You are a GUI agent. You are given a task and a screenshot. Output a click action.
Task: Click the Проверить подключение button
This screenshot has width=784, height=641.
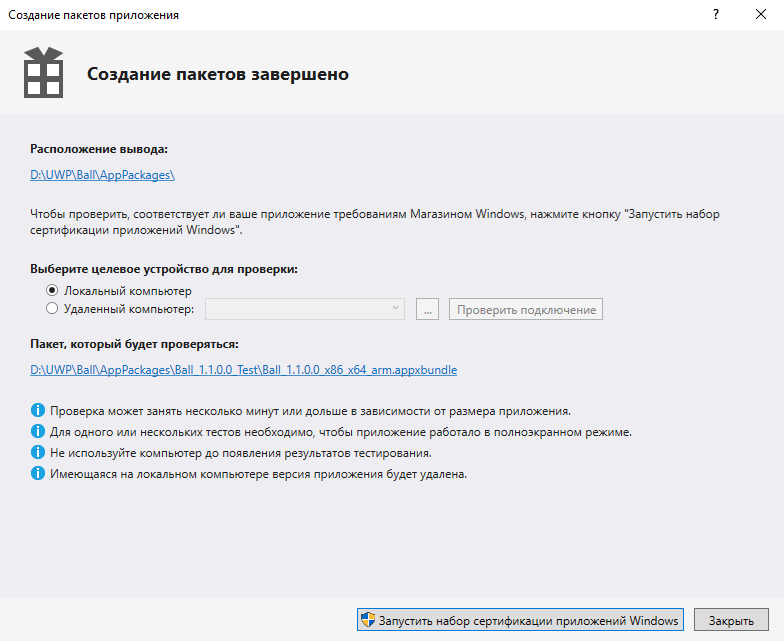(526, 309)
